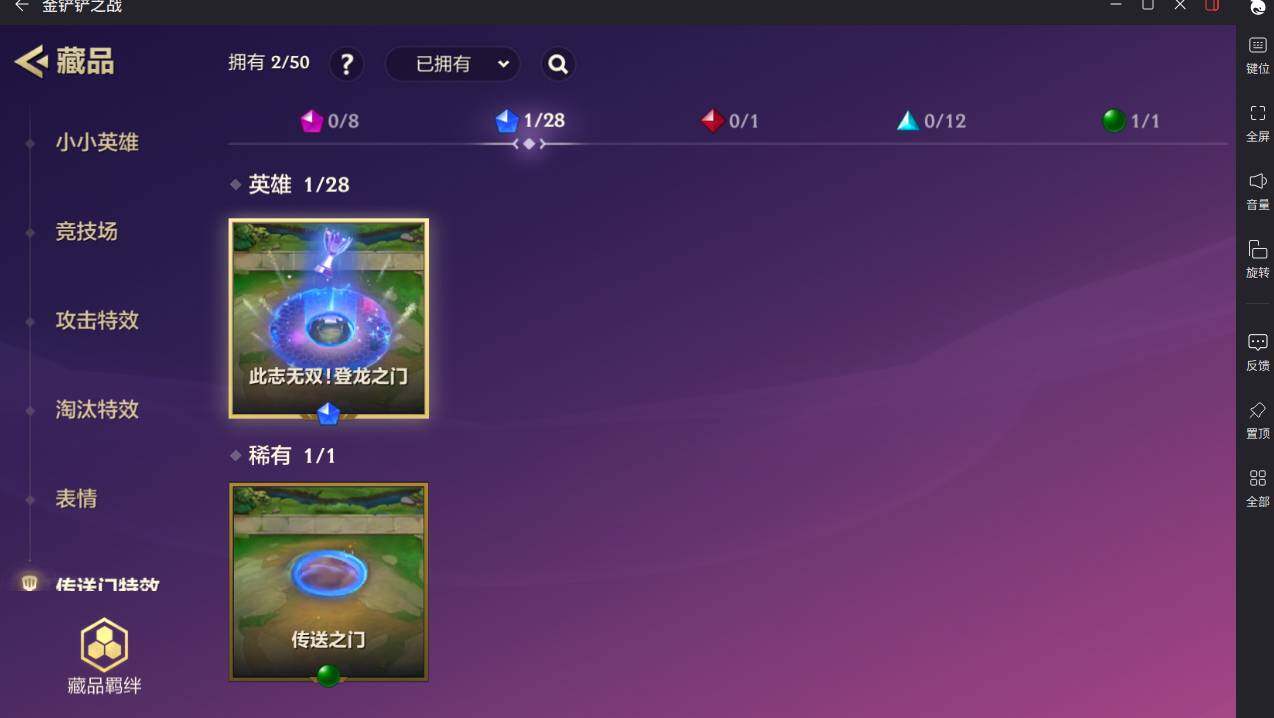Select the red gem 0/1 tab
1274x718 pixels.
click(729, 121)
